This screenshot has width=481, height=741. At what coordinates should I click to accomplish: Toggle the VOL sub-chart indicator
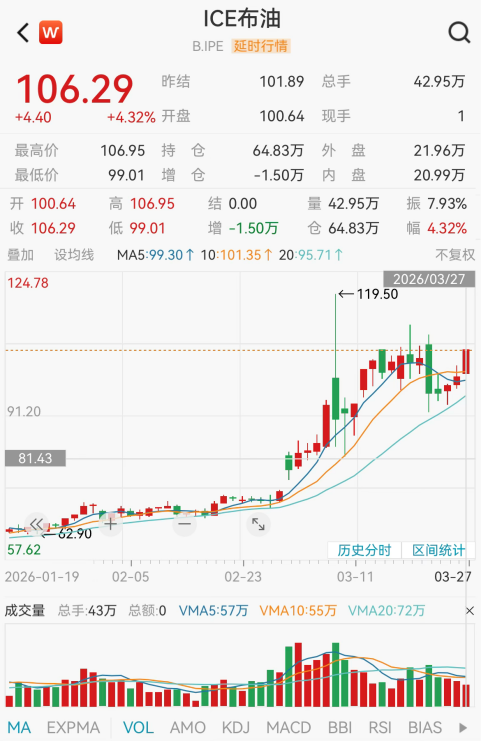click(x=138, y=727)
